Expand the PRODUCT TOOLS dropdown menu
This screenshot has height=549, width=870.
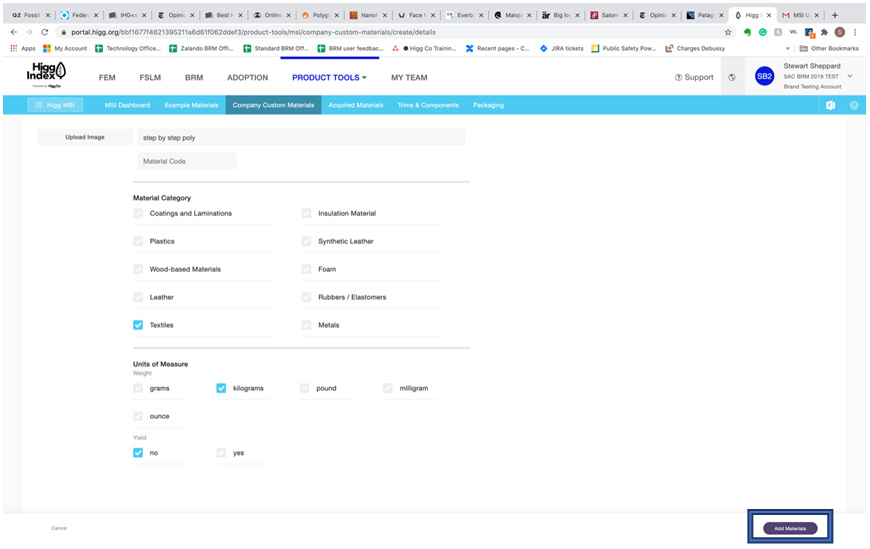(329, 78)
